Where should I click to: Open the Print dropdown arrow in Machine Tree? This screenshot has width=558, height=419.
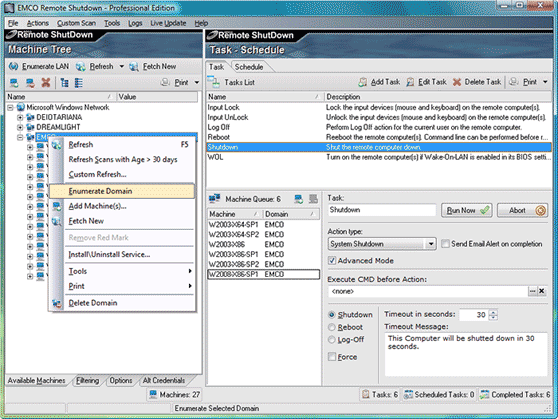[x=197, y=83]
